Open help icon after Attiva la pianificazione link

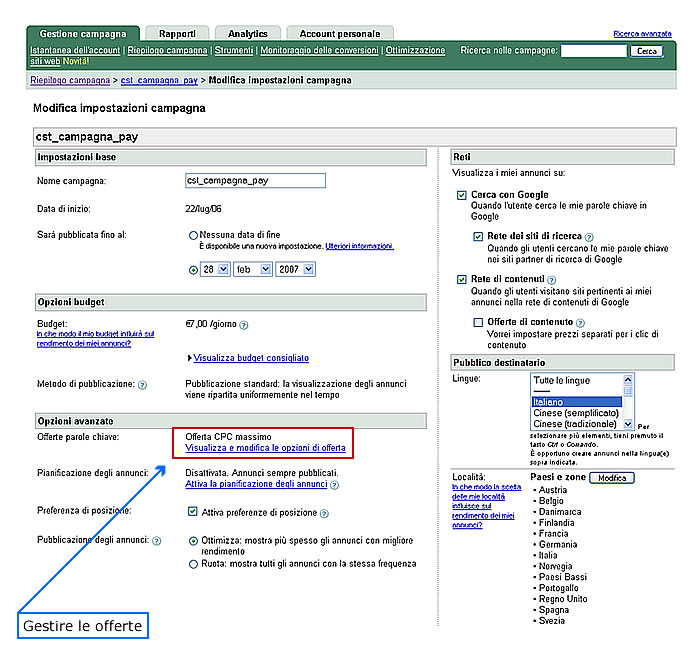[x=334, y=485]
